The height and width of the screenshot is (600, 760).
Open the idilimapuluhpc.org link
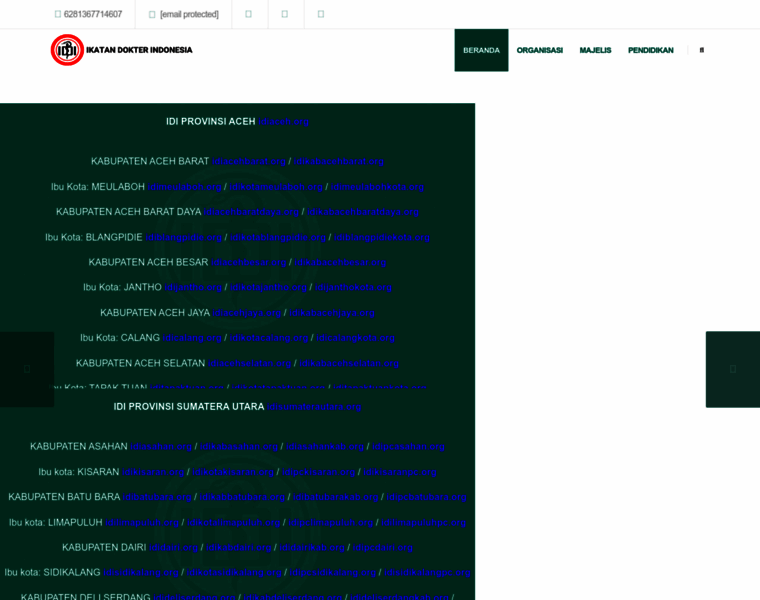[x=424, y=523]
